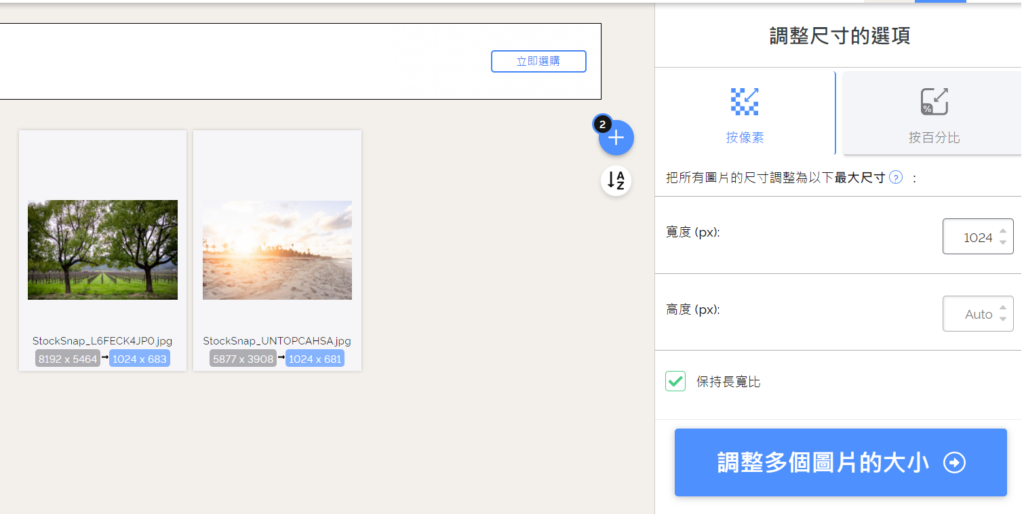Select the beach sunset image thumbnail
Screen dimensions: 1024x514
click(x=277, y=250)
